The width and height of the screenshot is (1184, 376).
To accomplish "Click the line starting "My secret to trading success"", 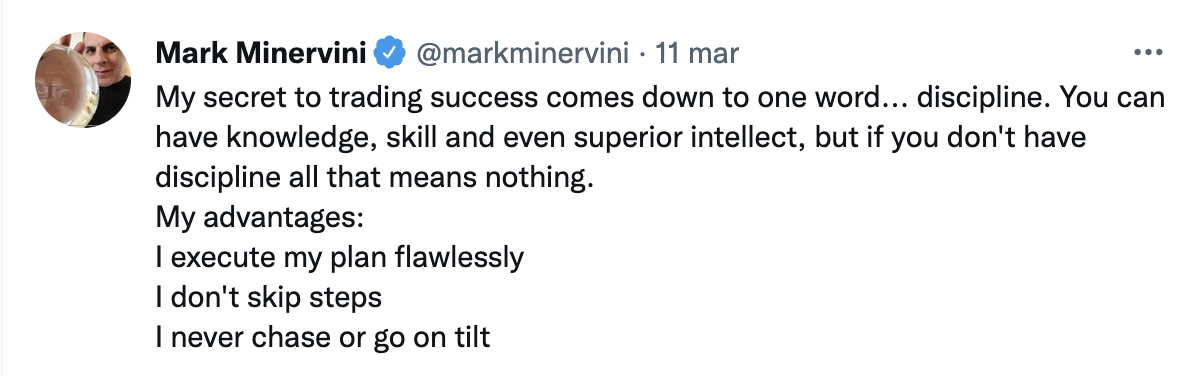I will point(660,97).
